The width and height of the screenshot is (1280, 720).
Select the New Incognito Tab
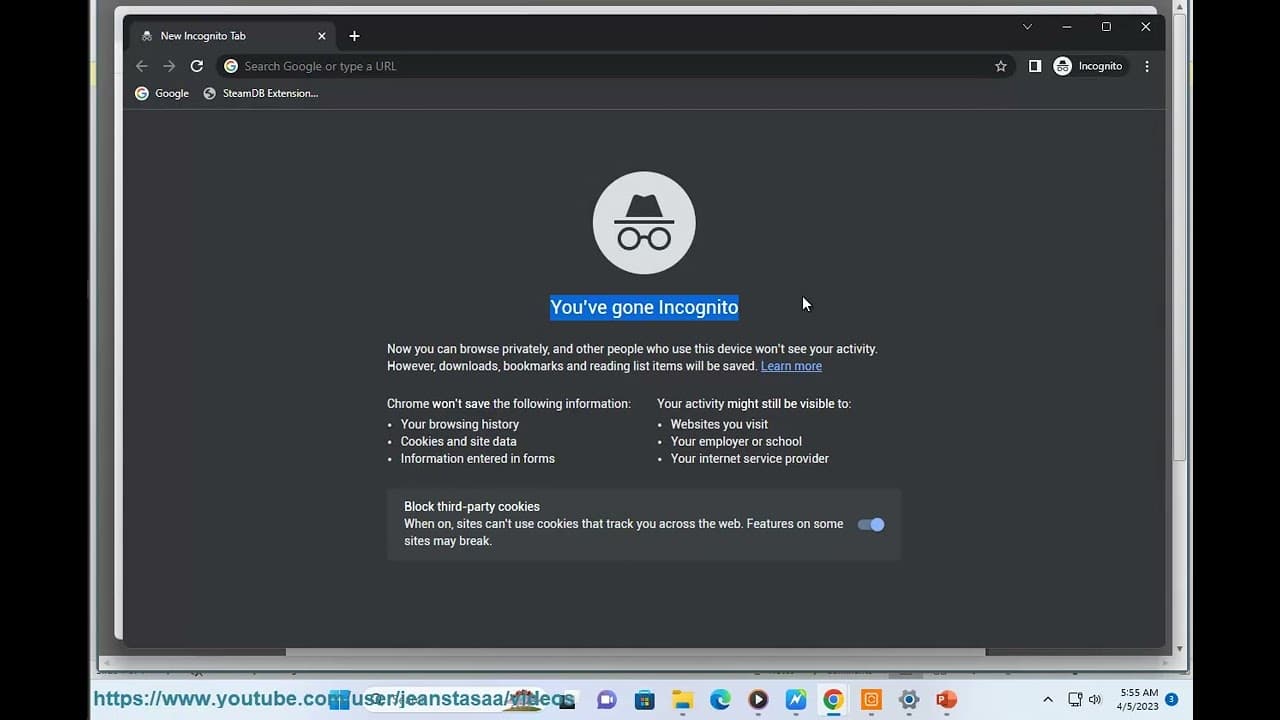(232, 36)
